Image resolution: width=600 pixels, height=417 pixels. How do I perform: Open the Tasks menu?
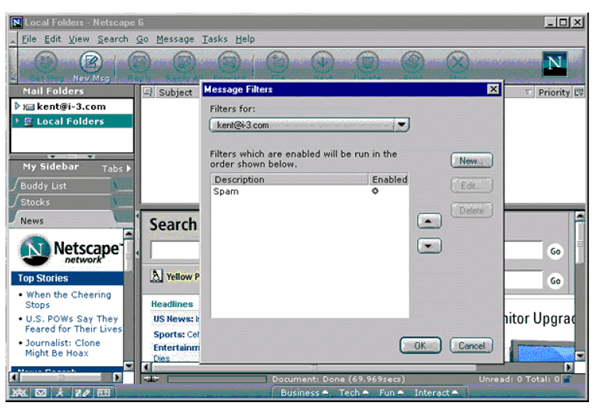[x=215, y=39]
